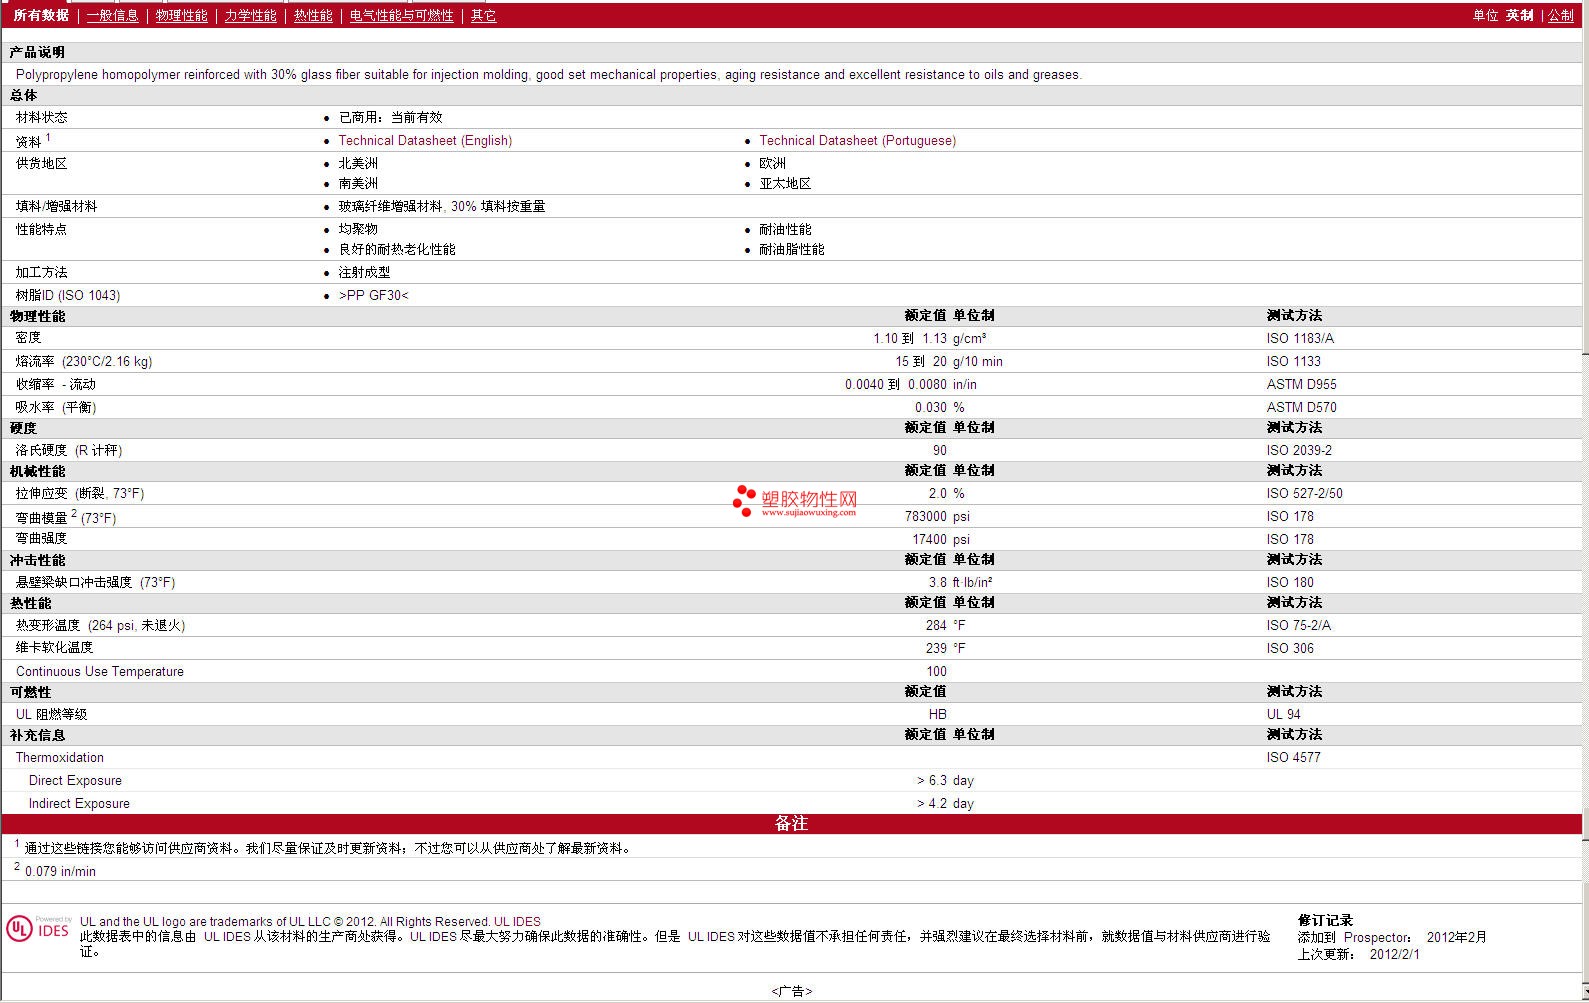
Task: Click the 洛氏硬度 (R 计秤) label
Action: 69,451
